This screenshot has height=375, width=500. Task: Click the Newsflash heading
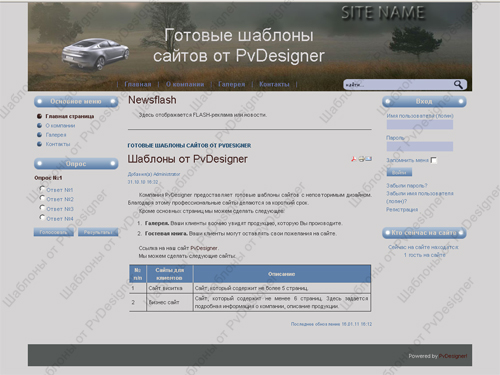click(152, 100)
